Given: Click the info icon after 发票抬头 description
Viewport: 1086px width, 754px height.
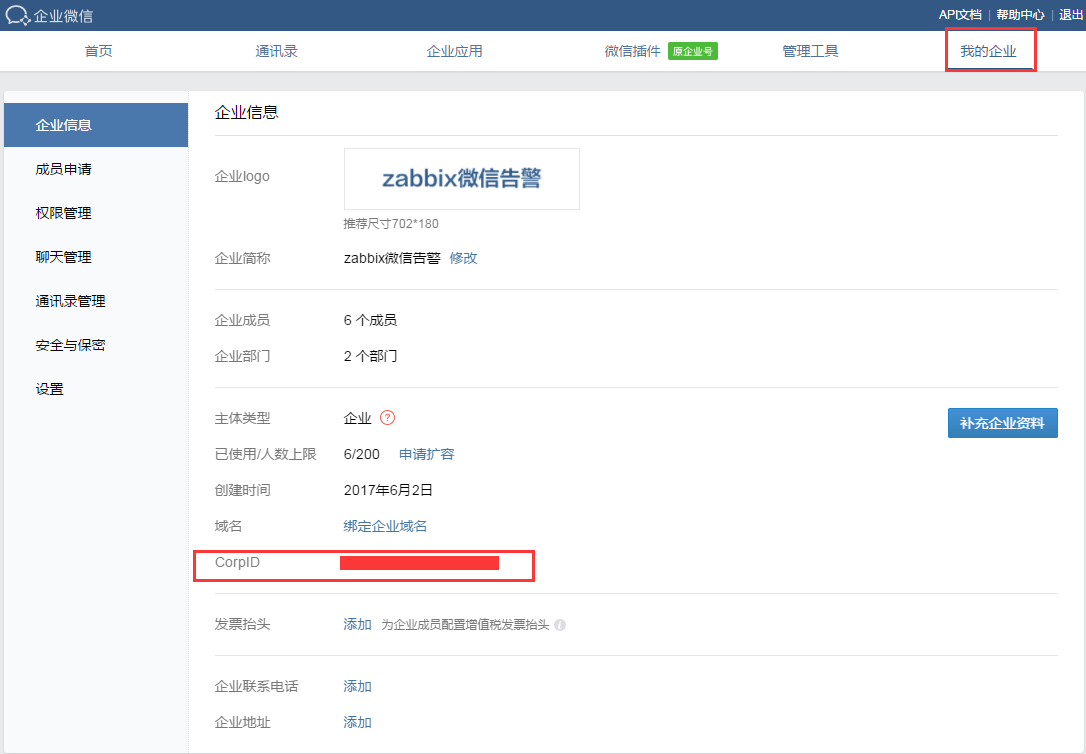Looking at the screenshot, I should pyautogui.click(x=560, y=625).
